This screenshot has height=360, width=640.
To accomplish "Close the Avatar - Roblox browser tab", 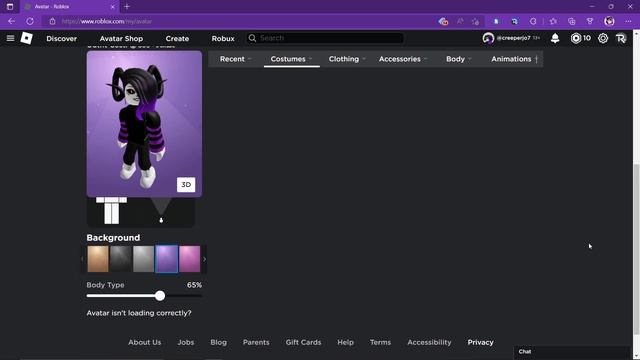I will pos(113,7).
